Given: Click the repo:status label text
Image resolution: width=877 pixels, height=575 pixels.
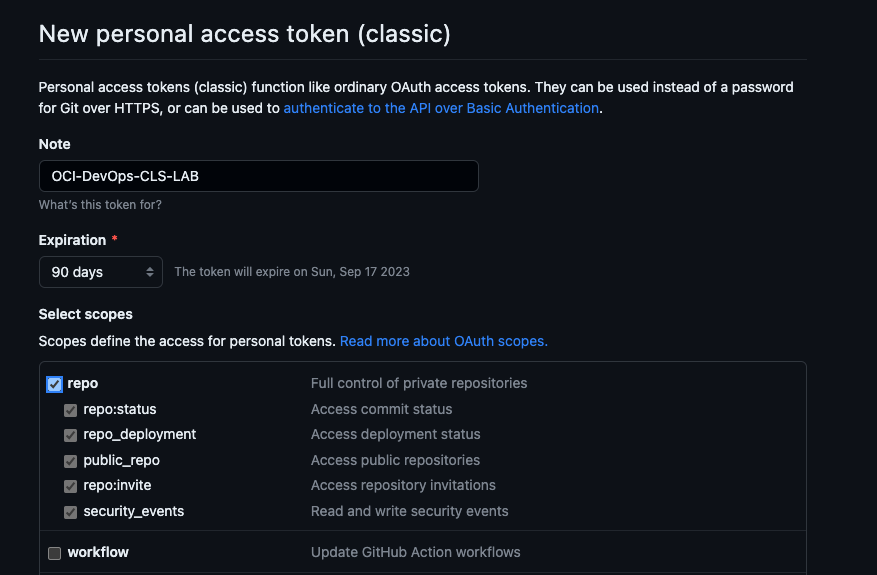Looking at the screenshot, I should [120, 409].
